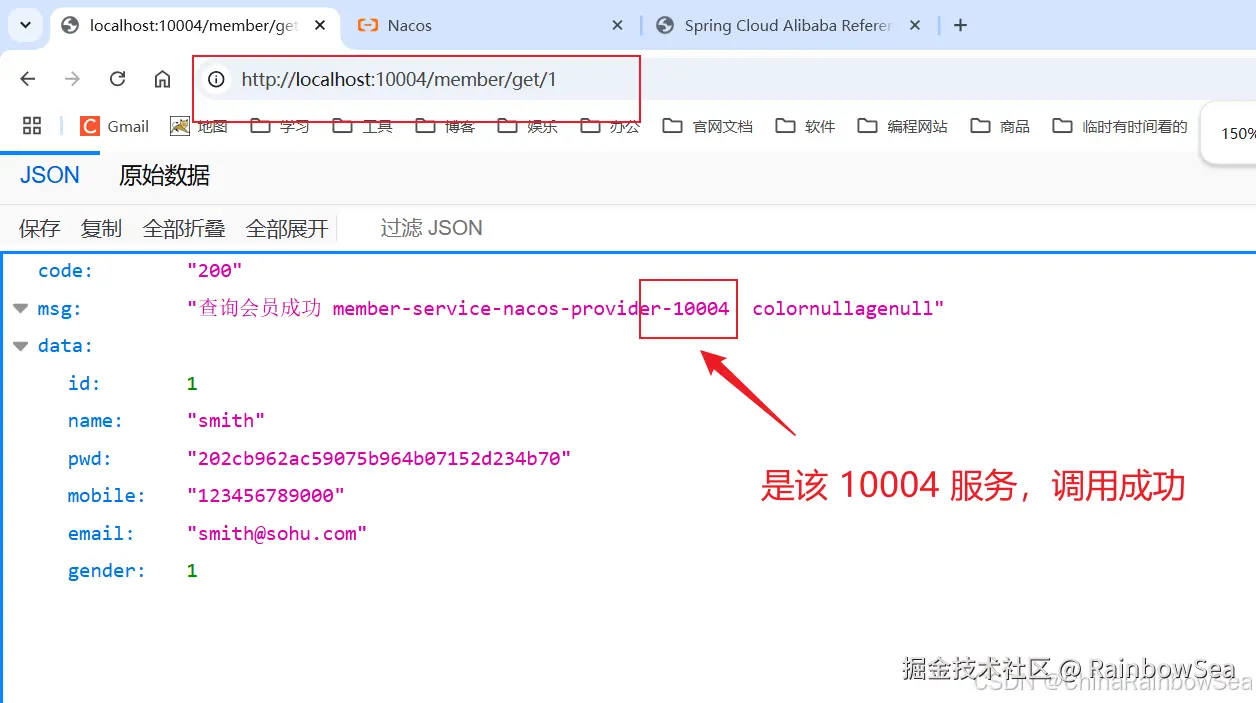Image resolution: width=1256 pixels, height=703 pixels.
Task: Switch to the Spring Cloud Alibaba Reference tab
Action: (785, 25)
